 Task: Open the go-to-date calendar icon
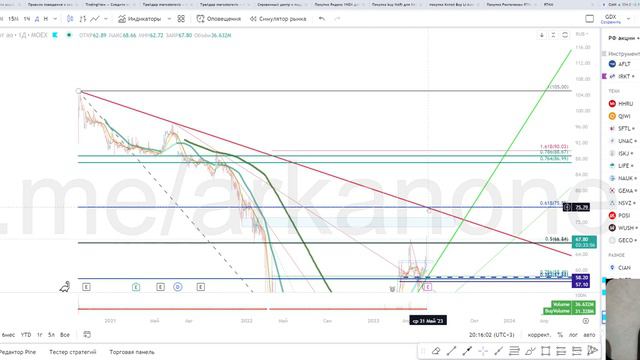[x=87, y=335]
